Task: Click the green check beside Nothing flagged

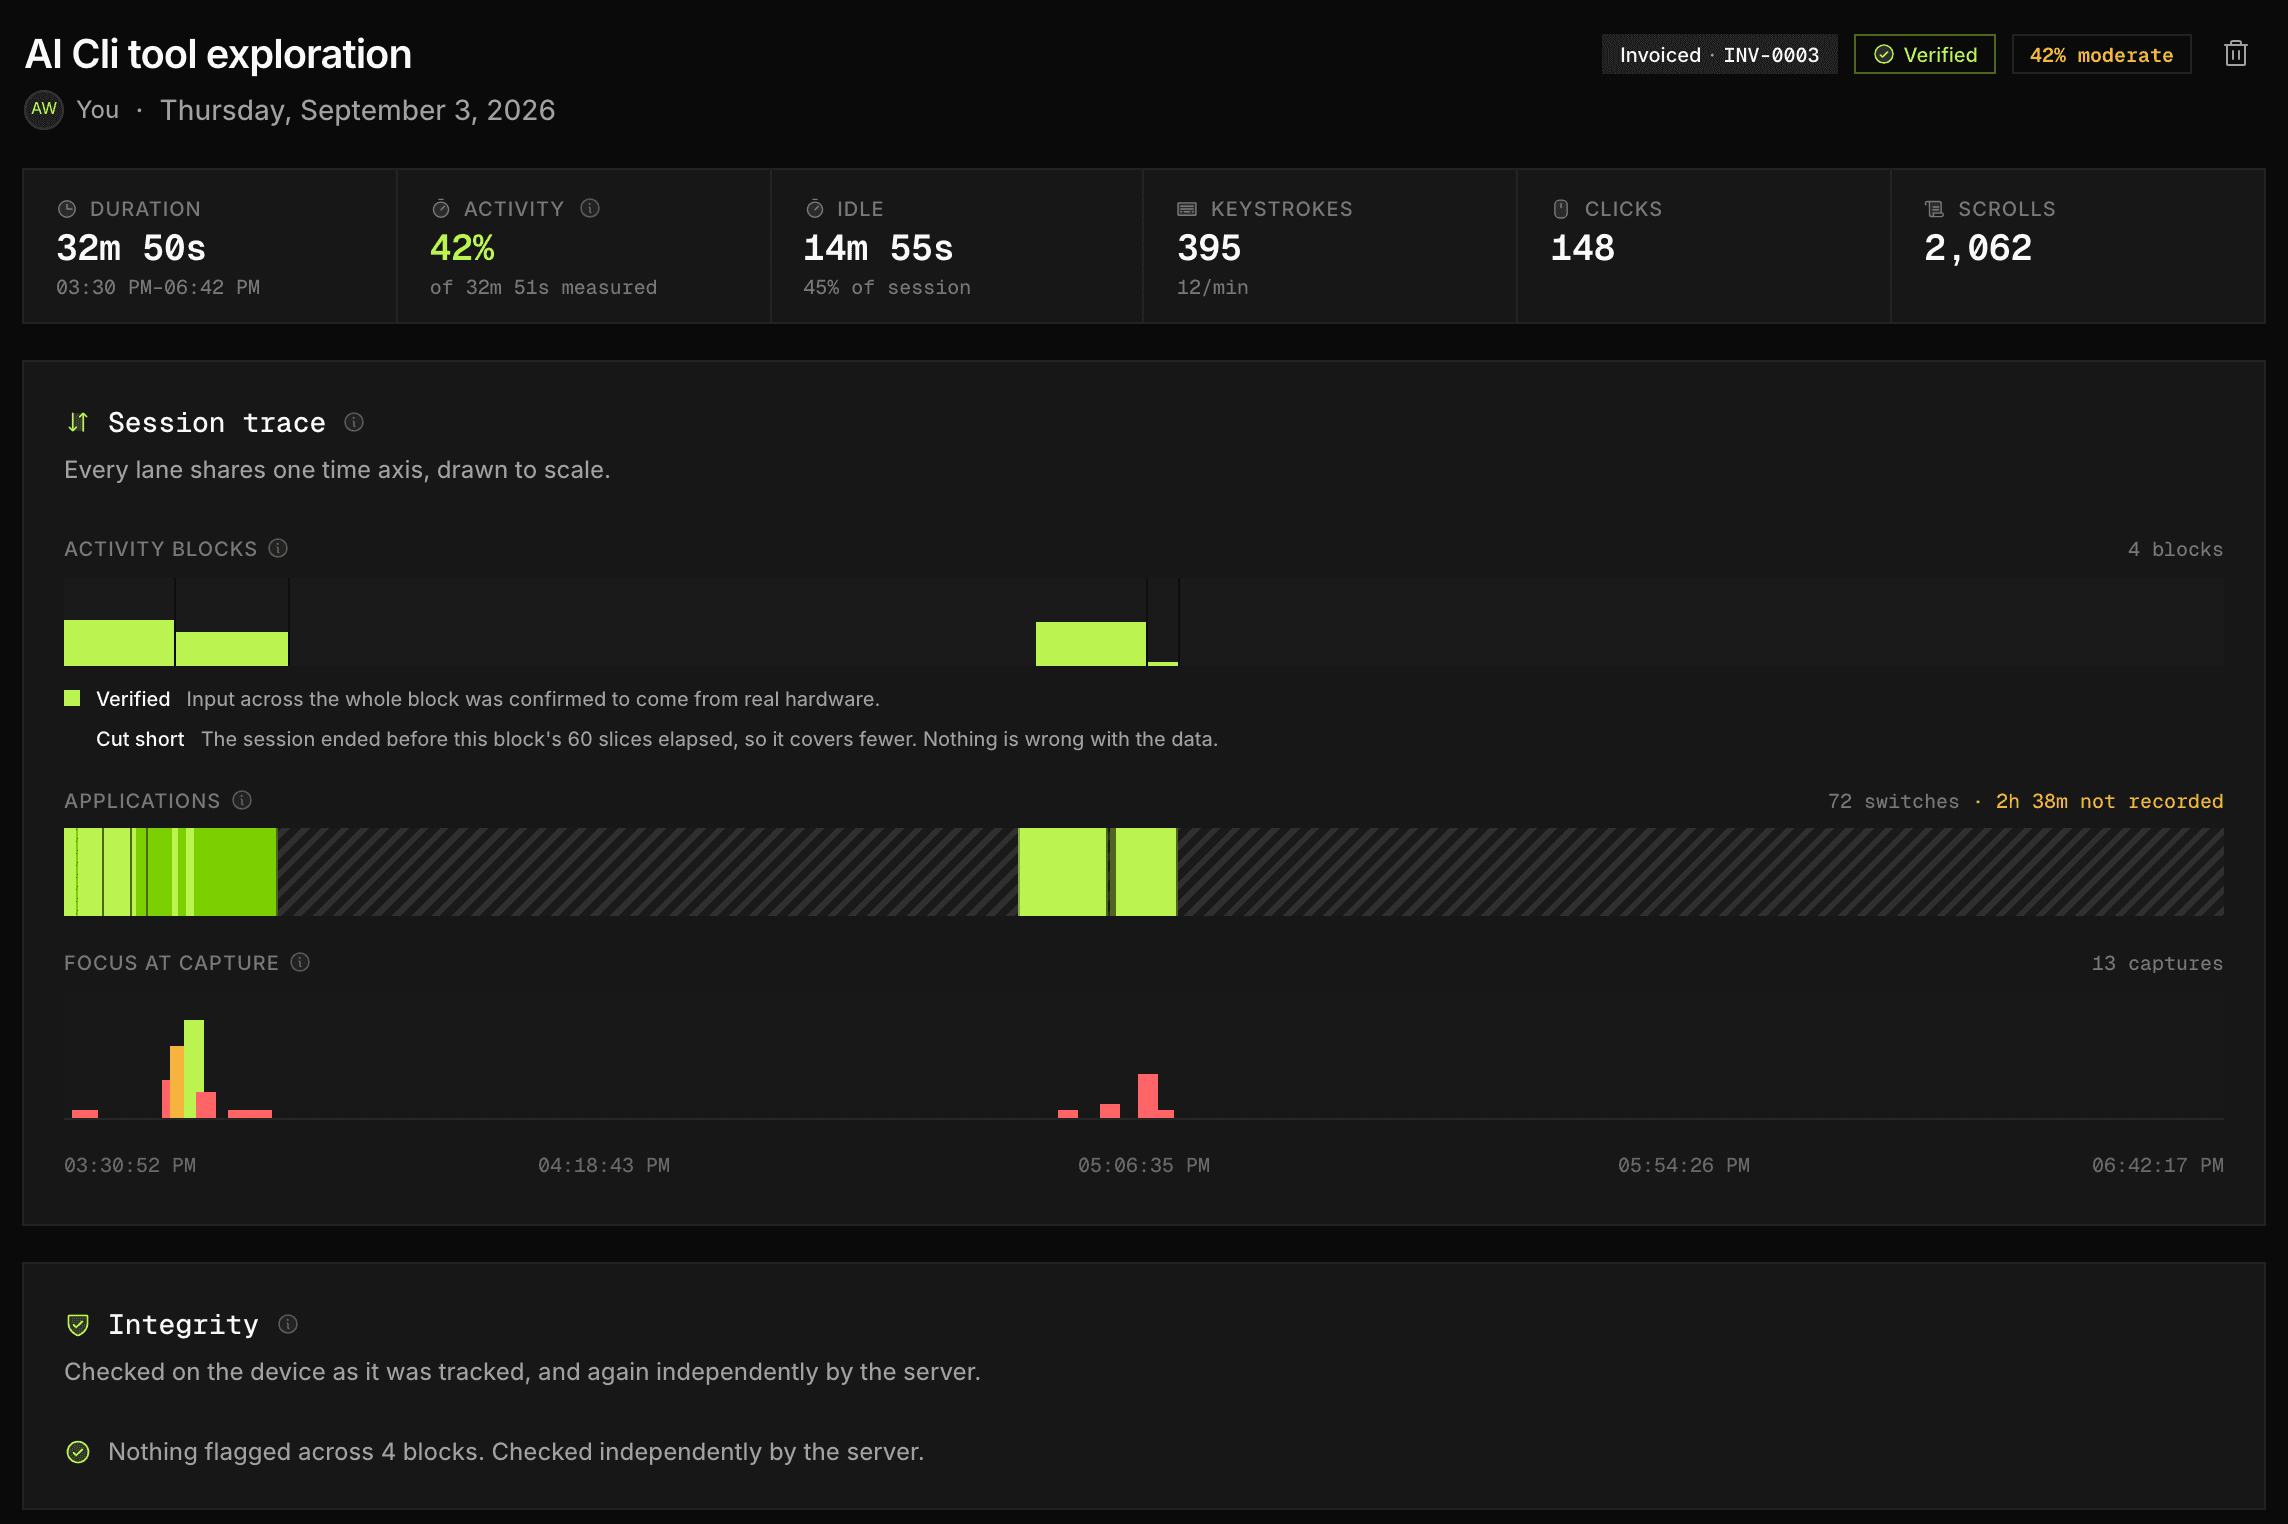Action: pyautogui.click(x=78, y=1452)
